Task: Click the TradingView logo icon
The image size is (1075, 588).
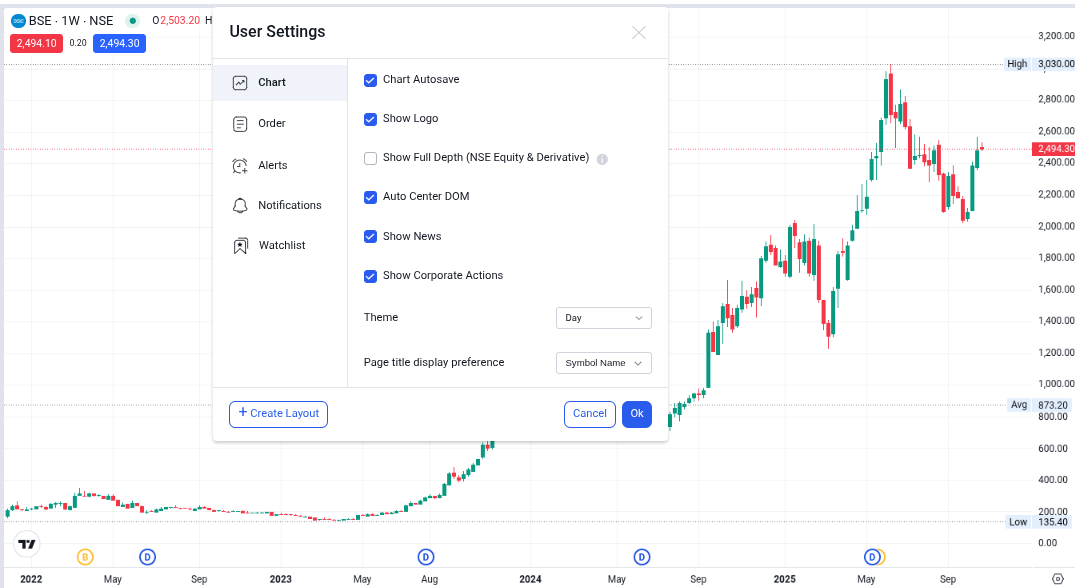Action: pos(27,544)
